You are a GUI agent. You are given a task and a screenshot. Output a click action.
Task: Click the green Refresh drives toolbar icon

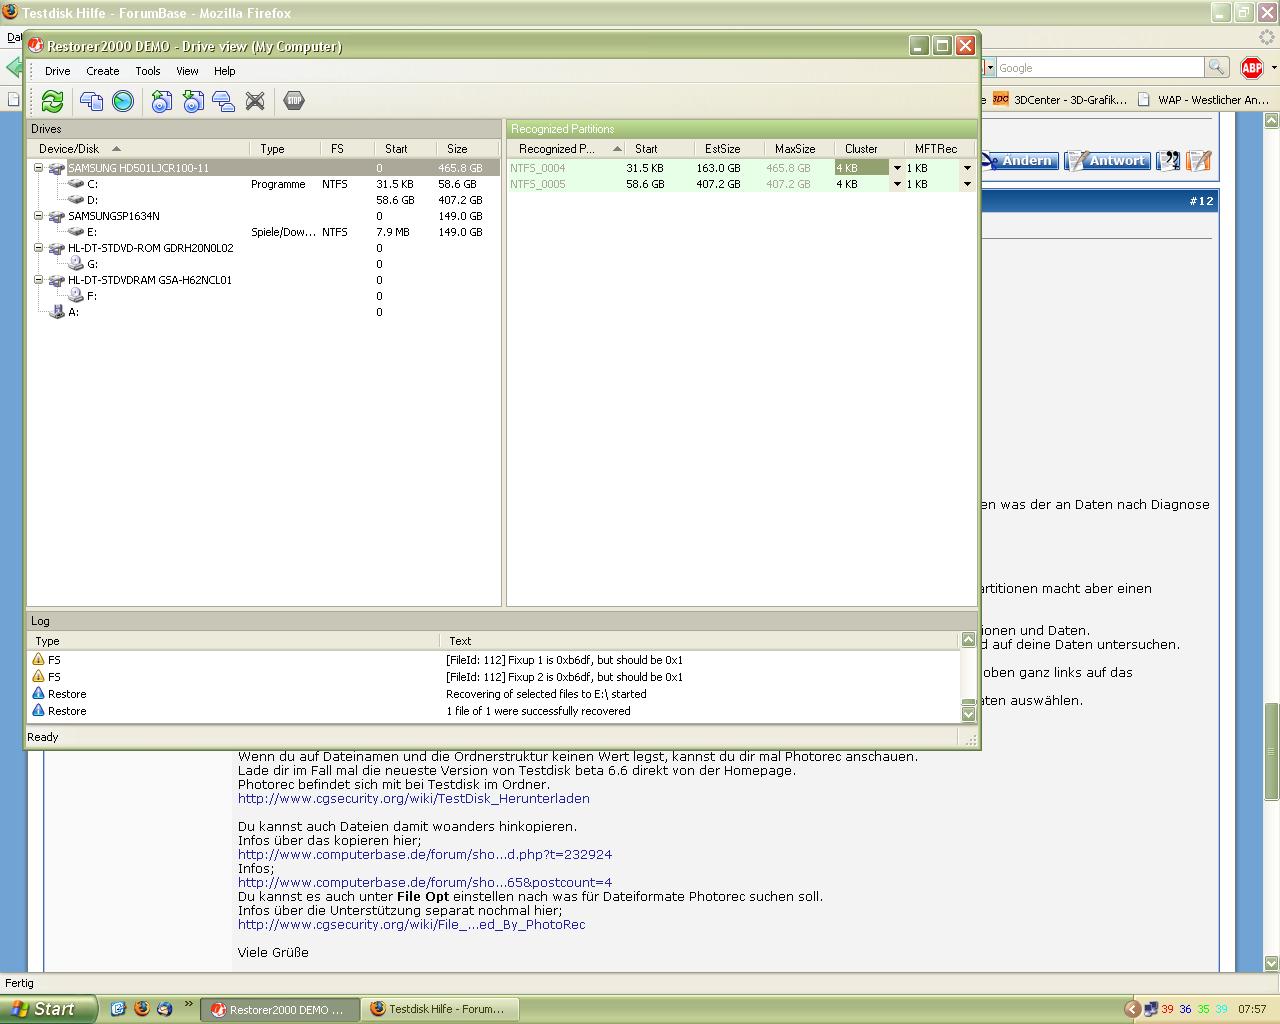tap(52, 100)
